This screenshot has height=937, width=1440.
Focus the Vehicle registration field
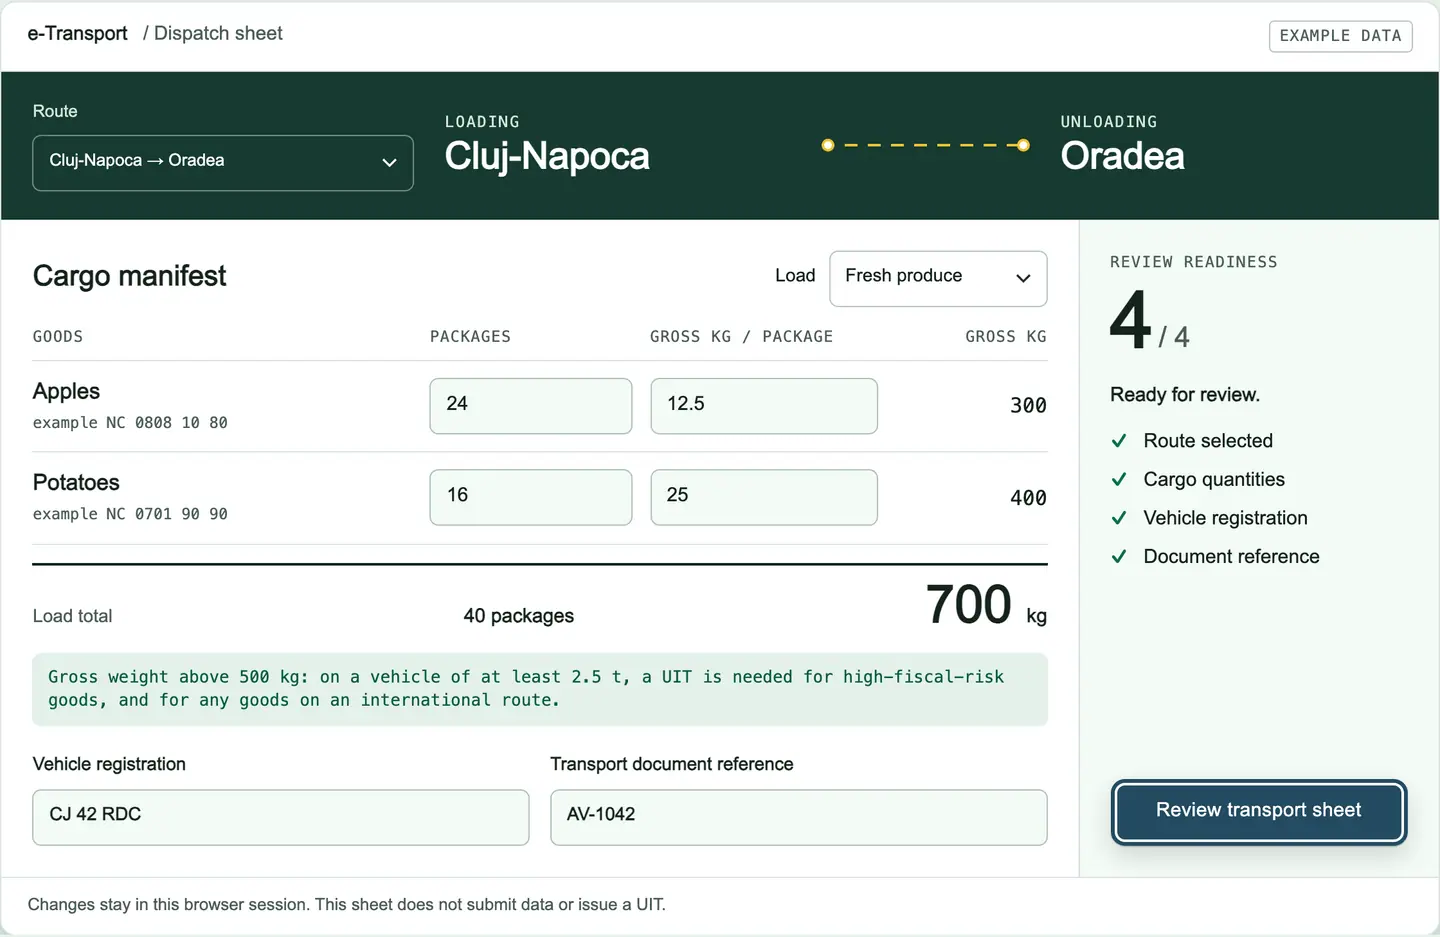click(x=281, y=817)
